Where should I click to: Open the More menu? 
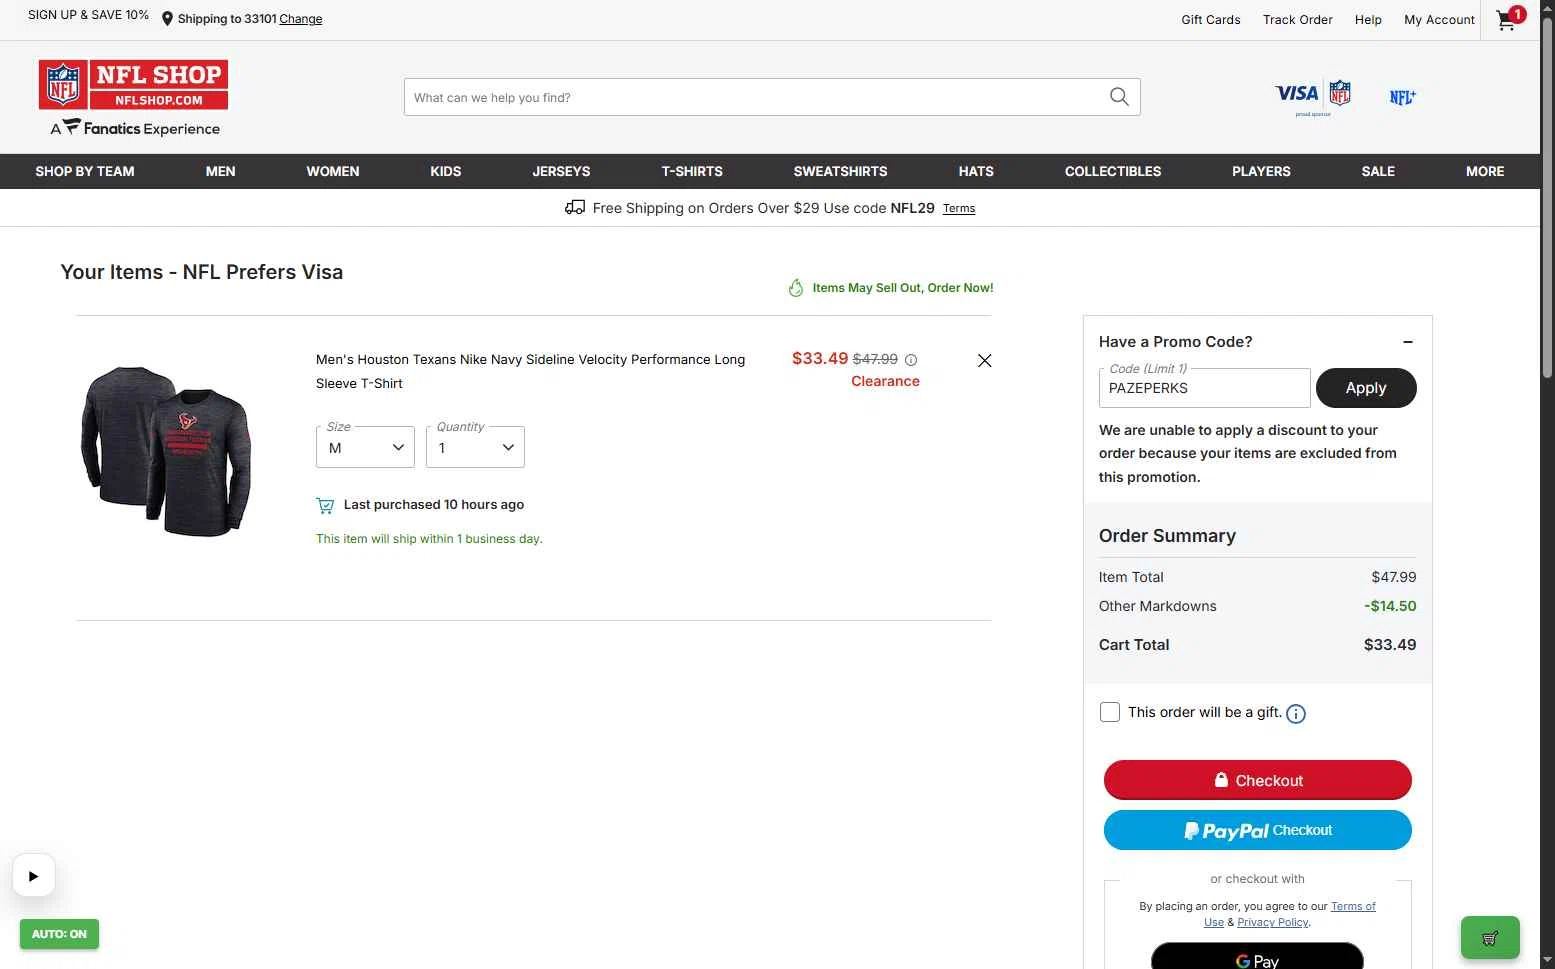tap(1485, 171)
